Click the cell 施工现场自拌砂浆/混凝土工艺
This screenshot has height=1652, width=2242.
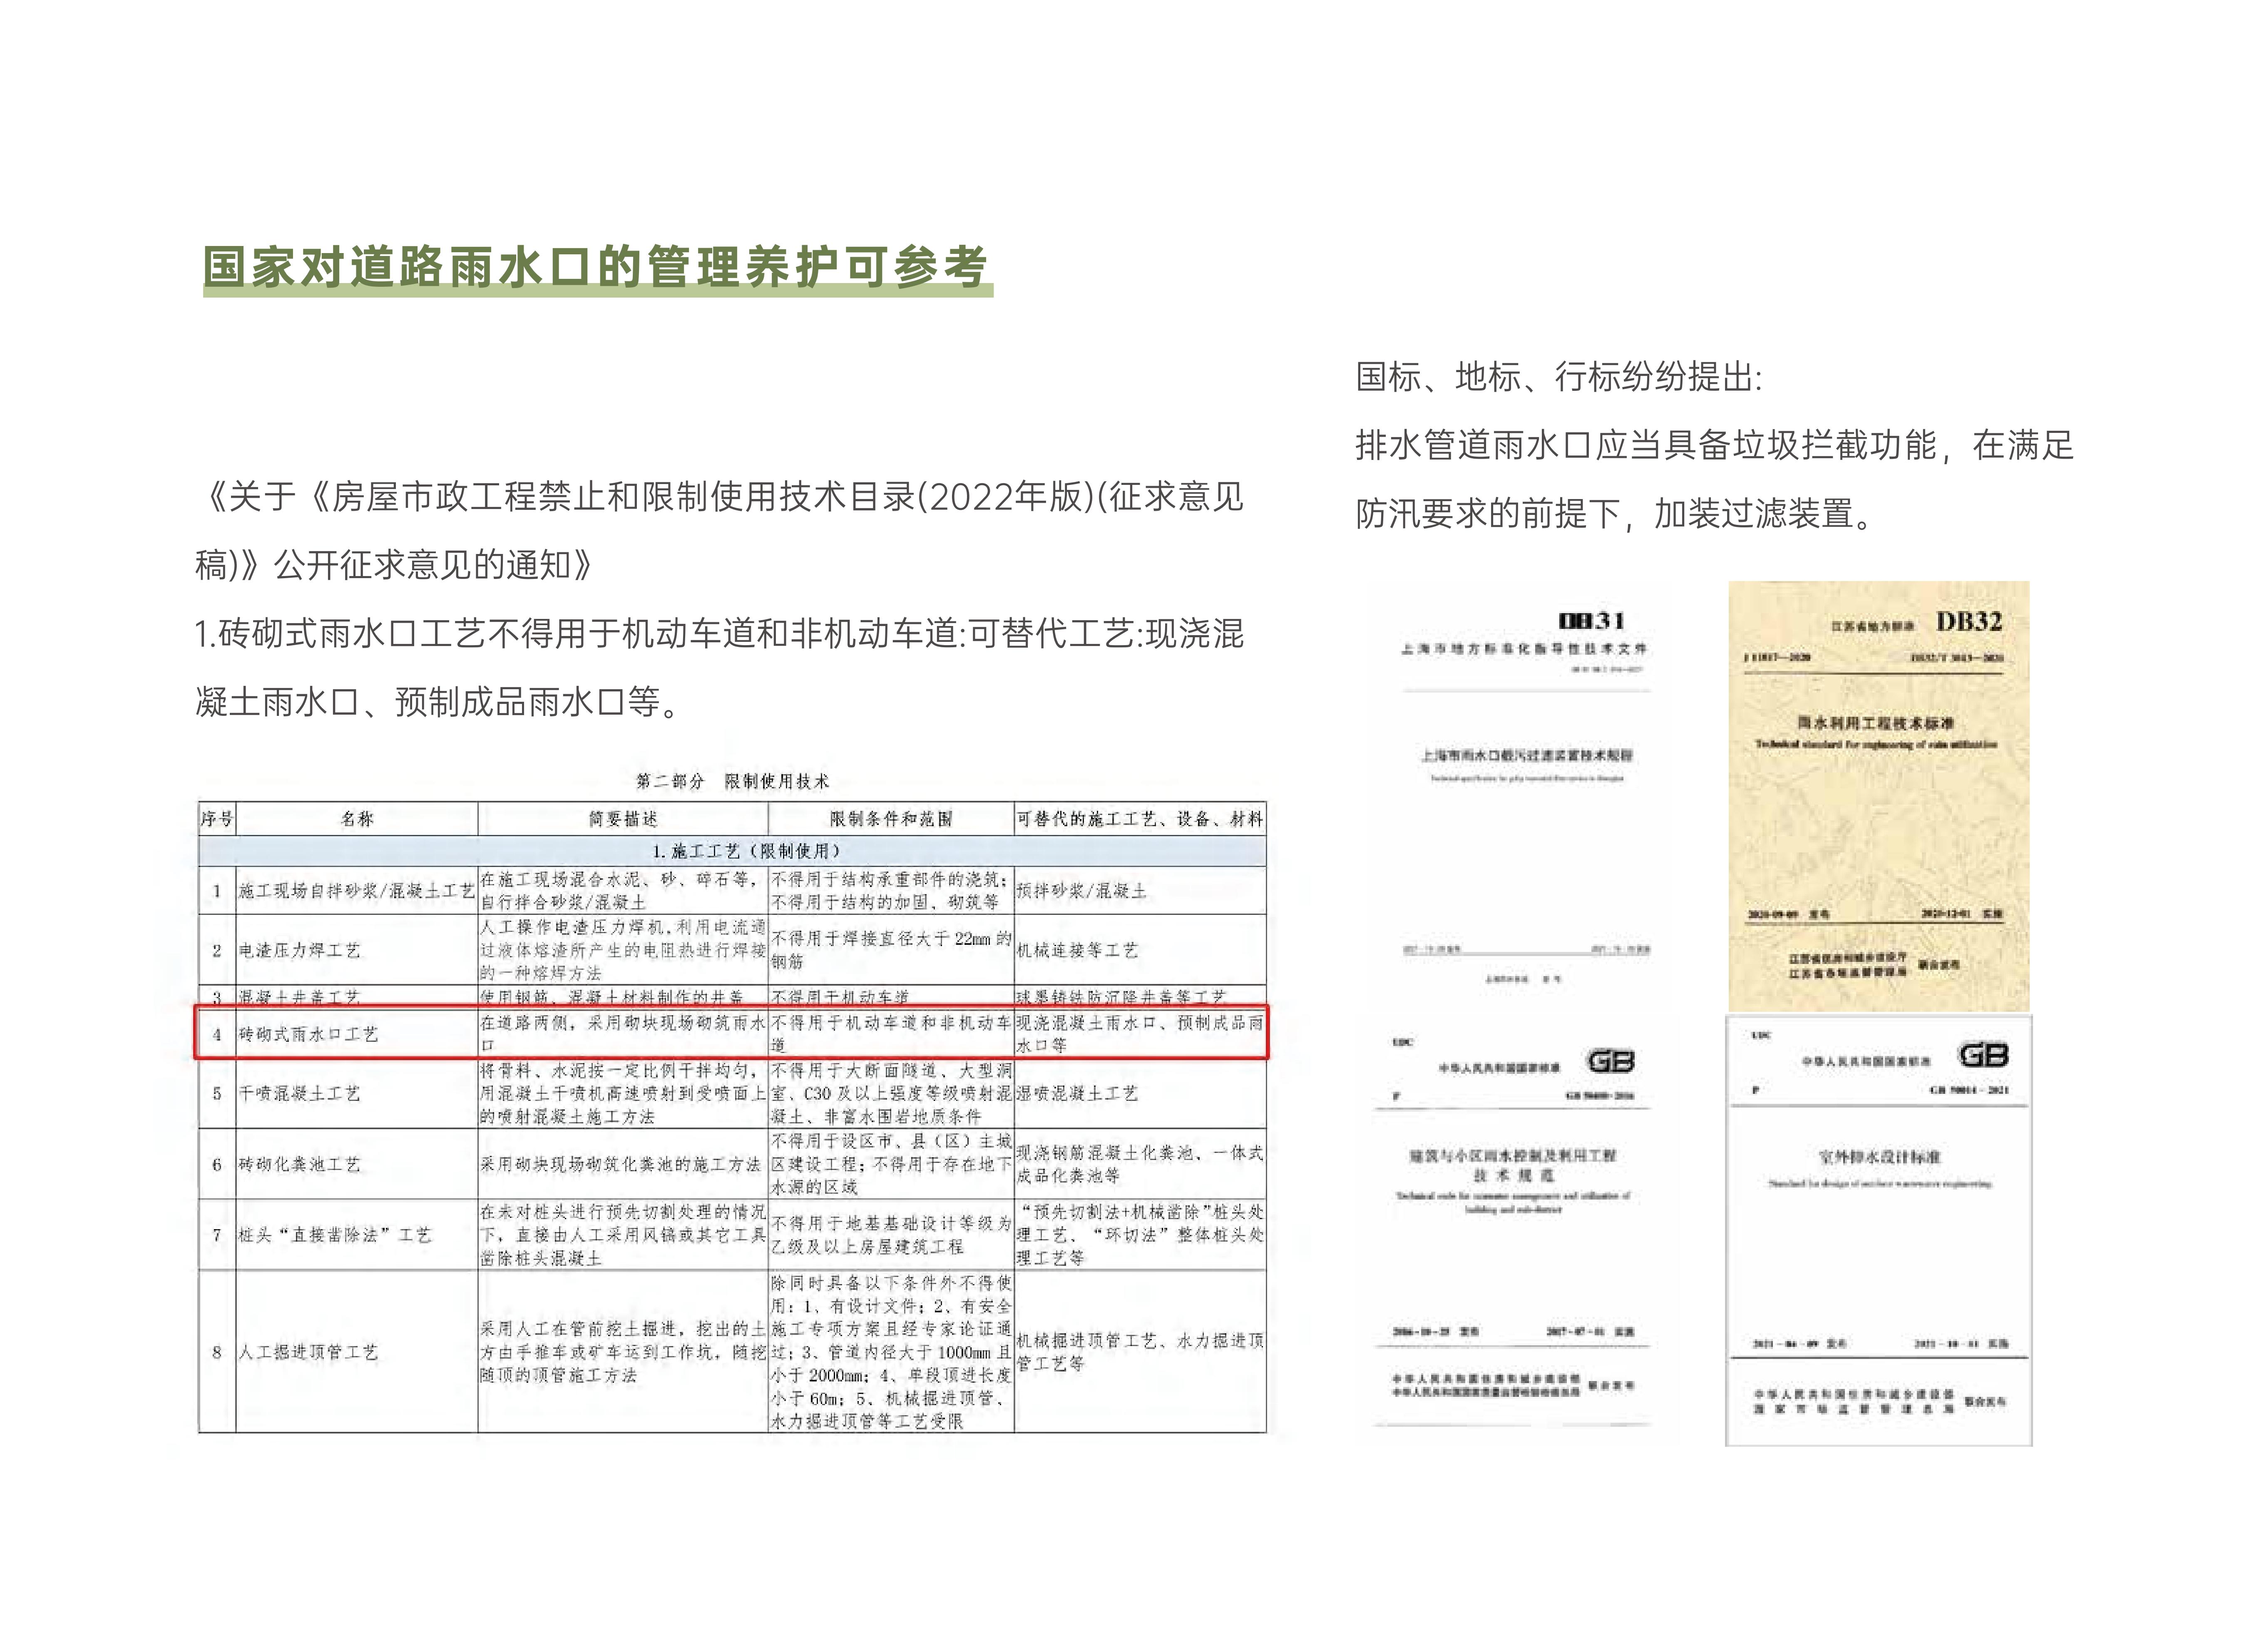(x=357, y=890)
